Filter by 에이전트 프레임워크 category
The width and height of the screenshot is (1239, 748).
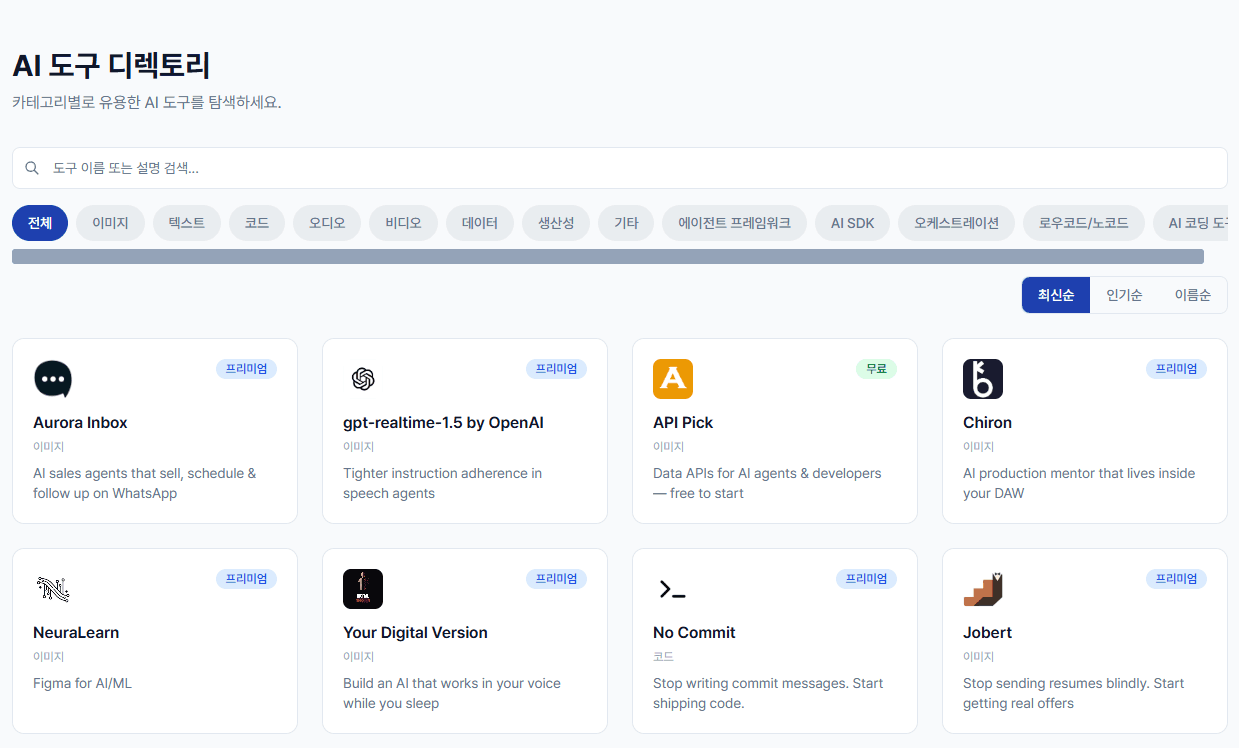(734, 223)
